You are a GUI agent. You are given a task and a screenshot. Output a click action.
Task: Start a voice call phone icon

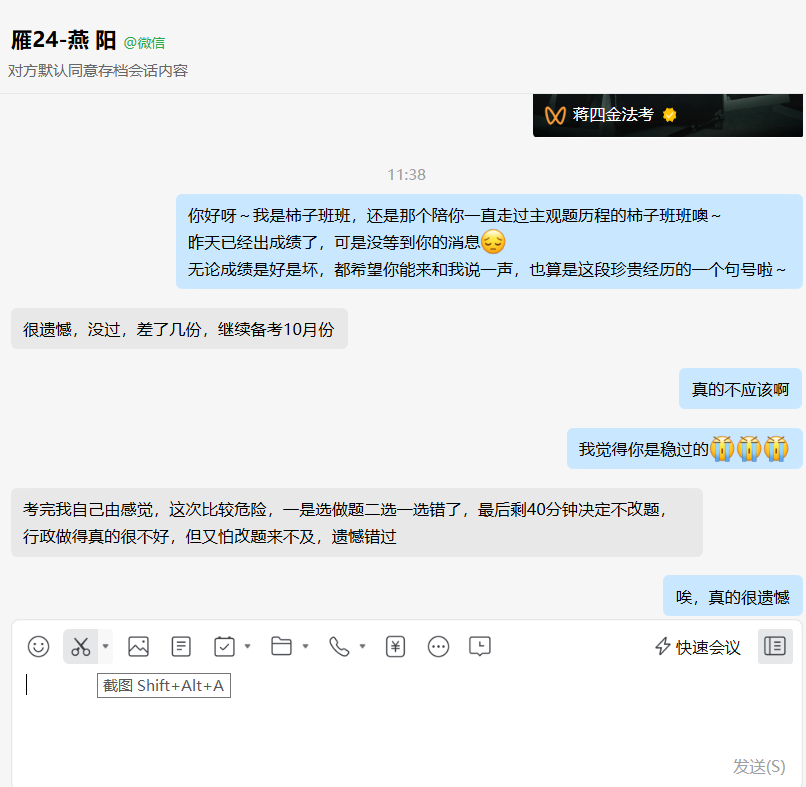tap(339, 646)
